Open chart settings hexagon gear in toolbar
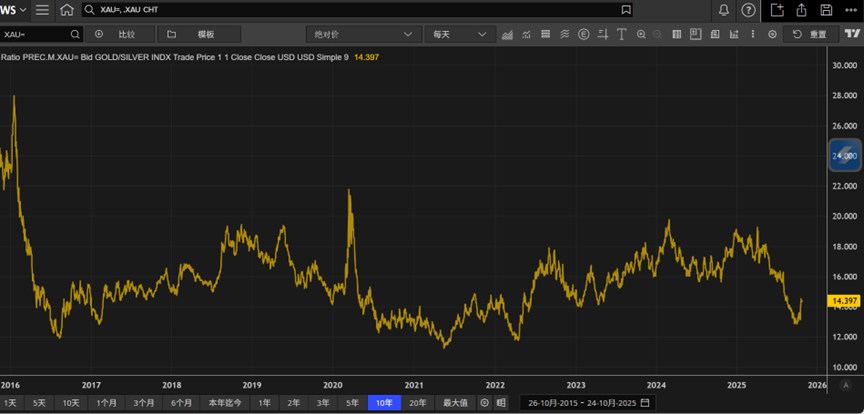The height and width of the screenshot is (414, 864). pyautogui.click(x=773, y=34)
